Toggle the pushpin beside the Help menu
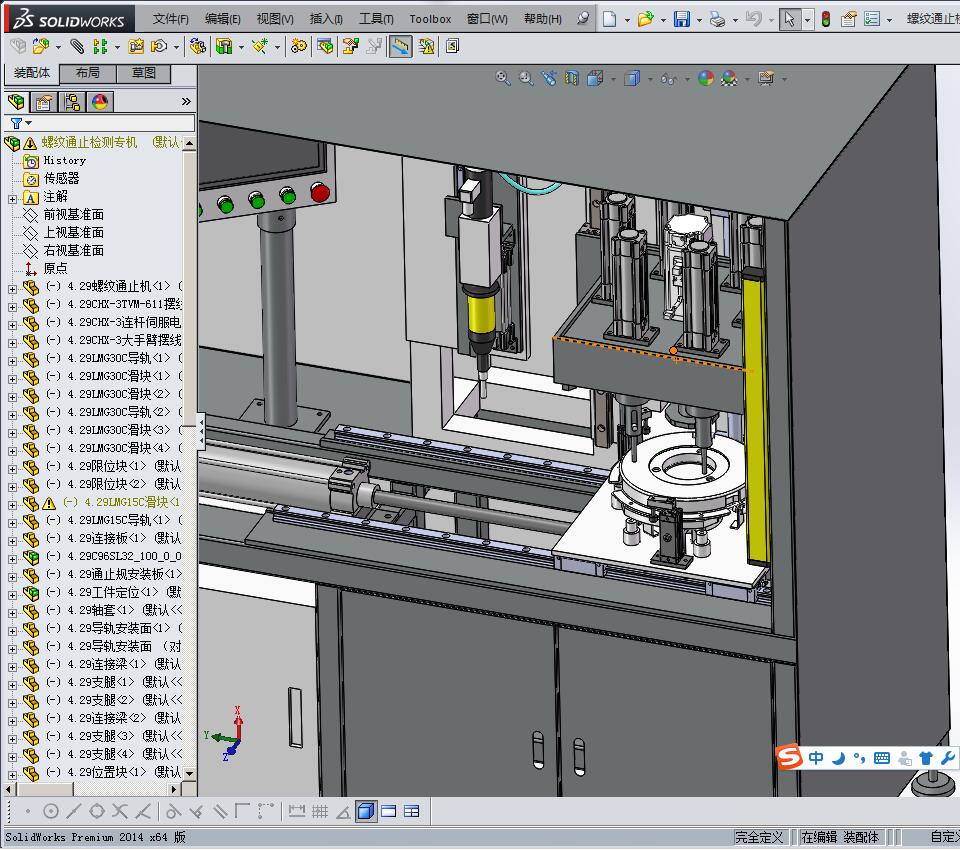The image size is (960, 850). pos(583,18)
